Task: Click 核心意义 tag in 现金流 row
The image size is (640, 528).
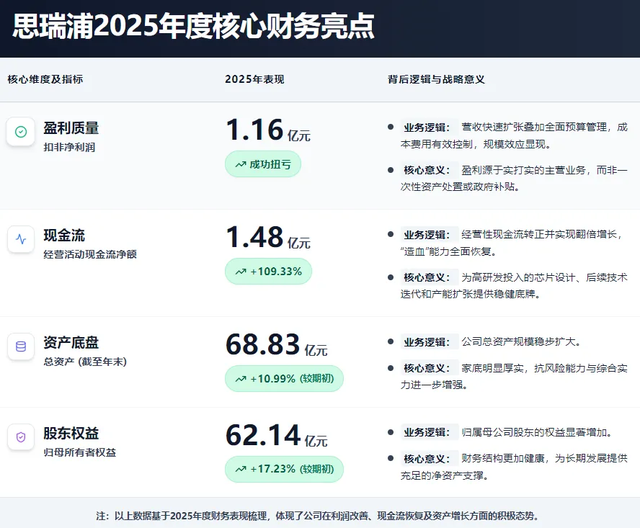Action: [427, 277]
